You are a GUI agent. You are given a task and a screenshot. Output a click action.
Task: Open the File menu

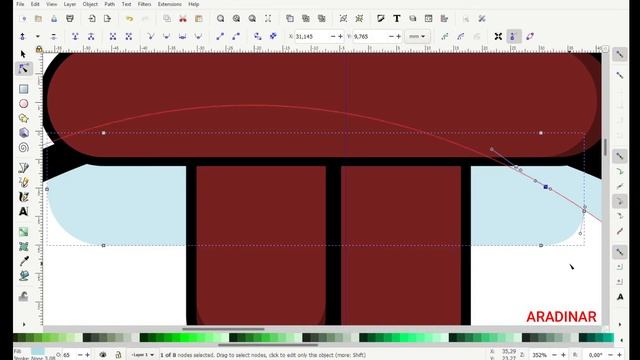click(x=20, y=4)
